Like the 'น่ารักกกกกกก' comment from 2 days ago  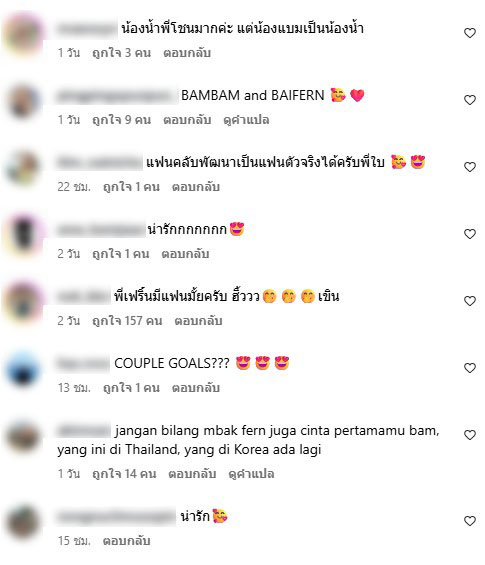coord(470,234)
